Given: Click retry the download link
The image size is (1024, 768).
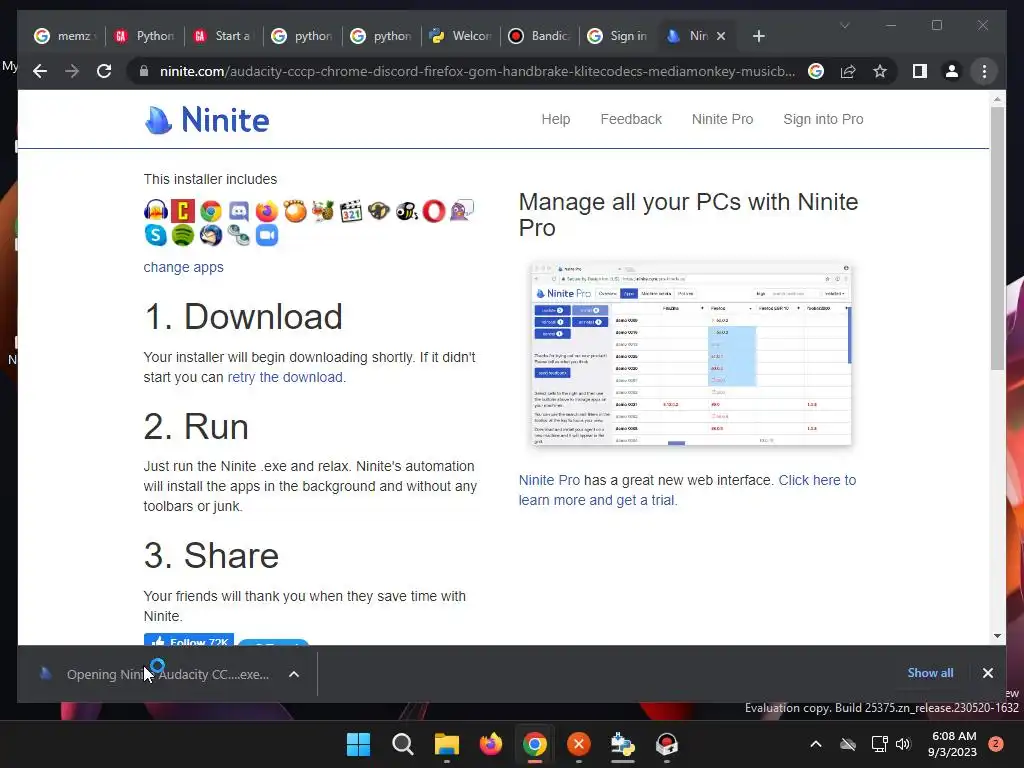Looking at the screenshot, I should click(x=285, y=377).
